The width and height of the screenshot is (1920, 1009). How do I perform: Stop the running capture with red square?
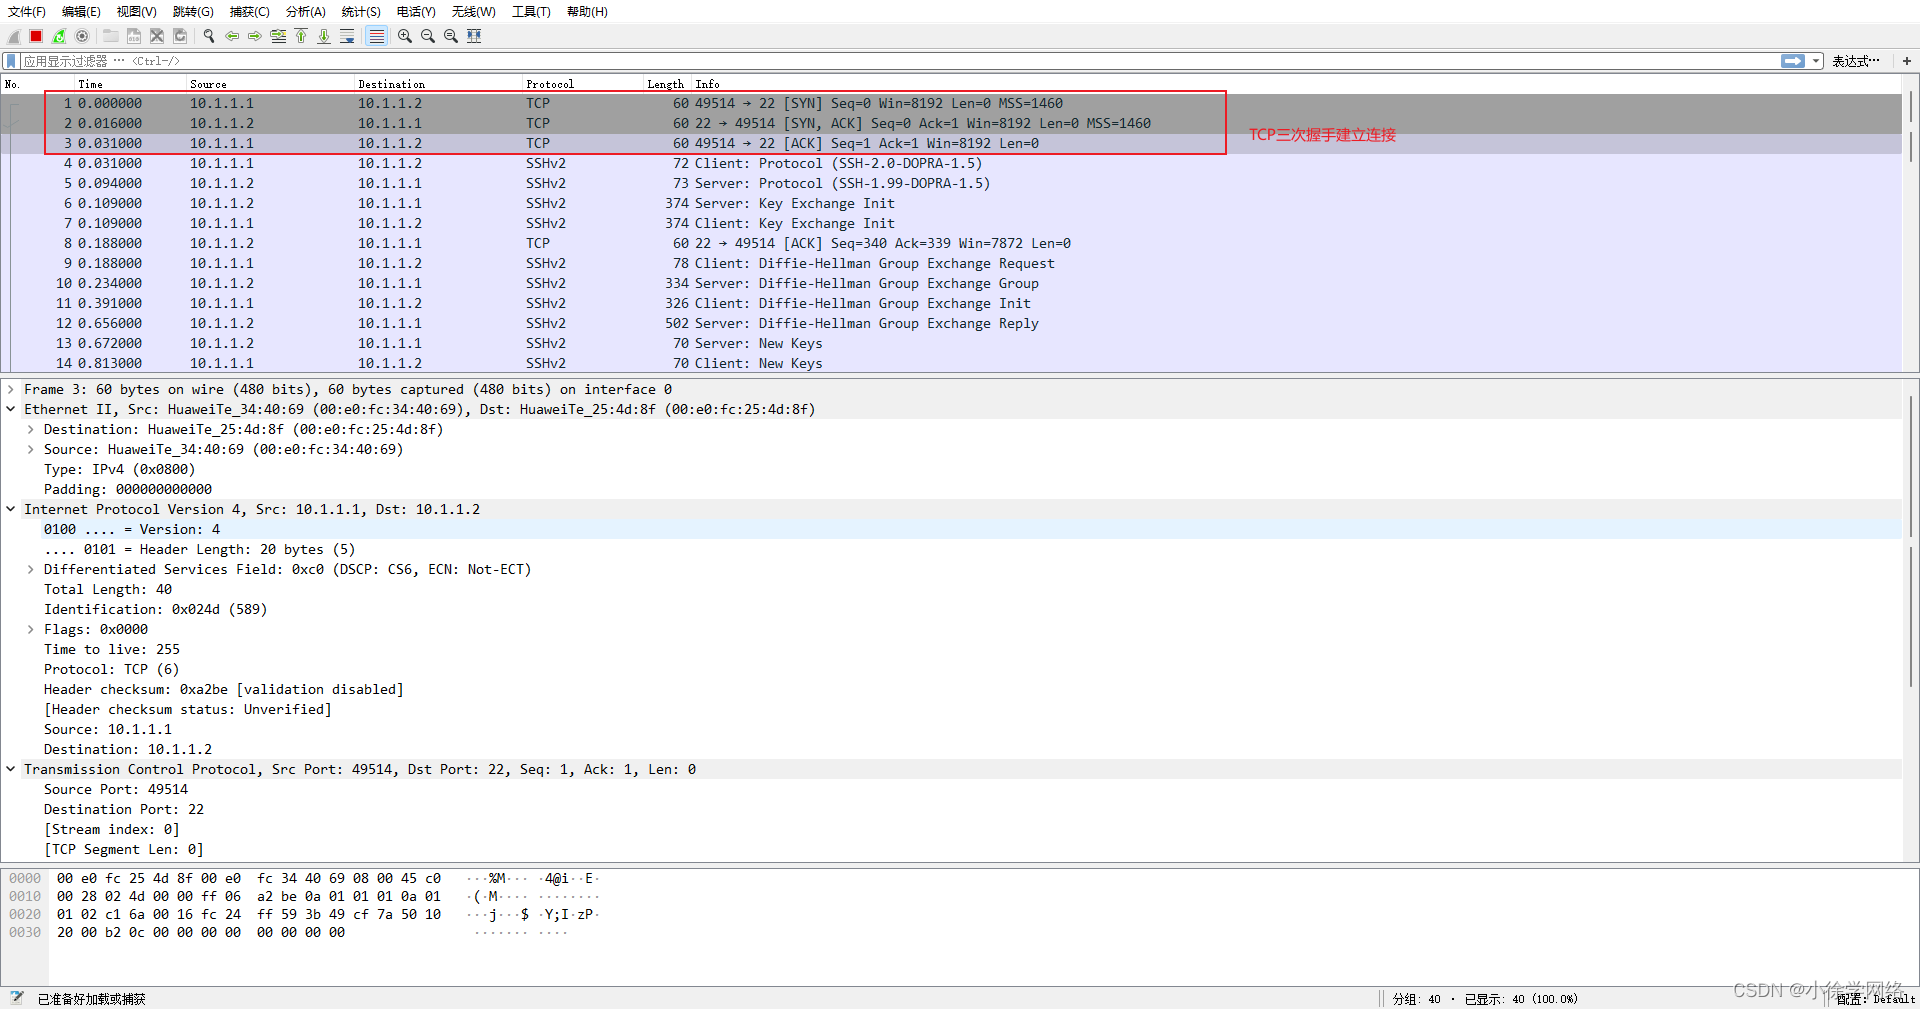[x=36, y=36]
